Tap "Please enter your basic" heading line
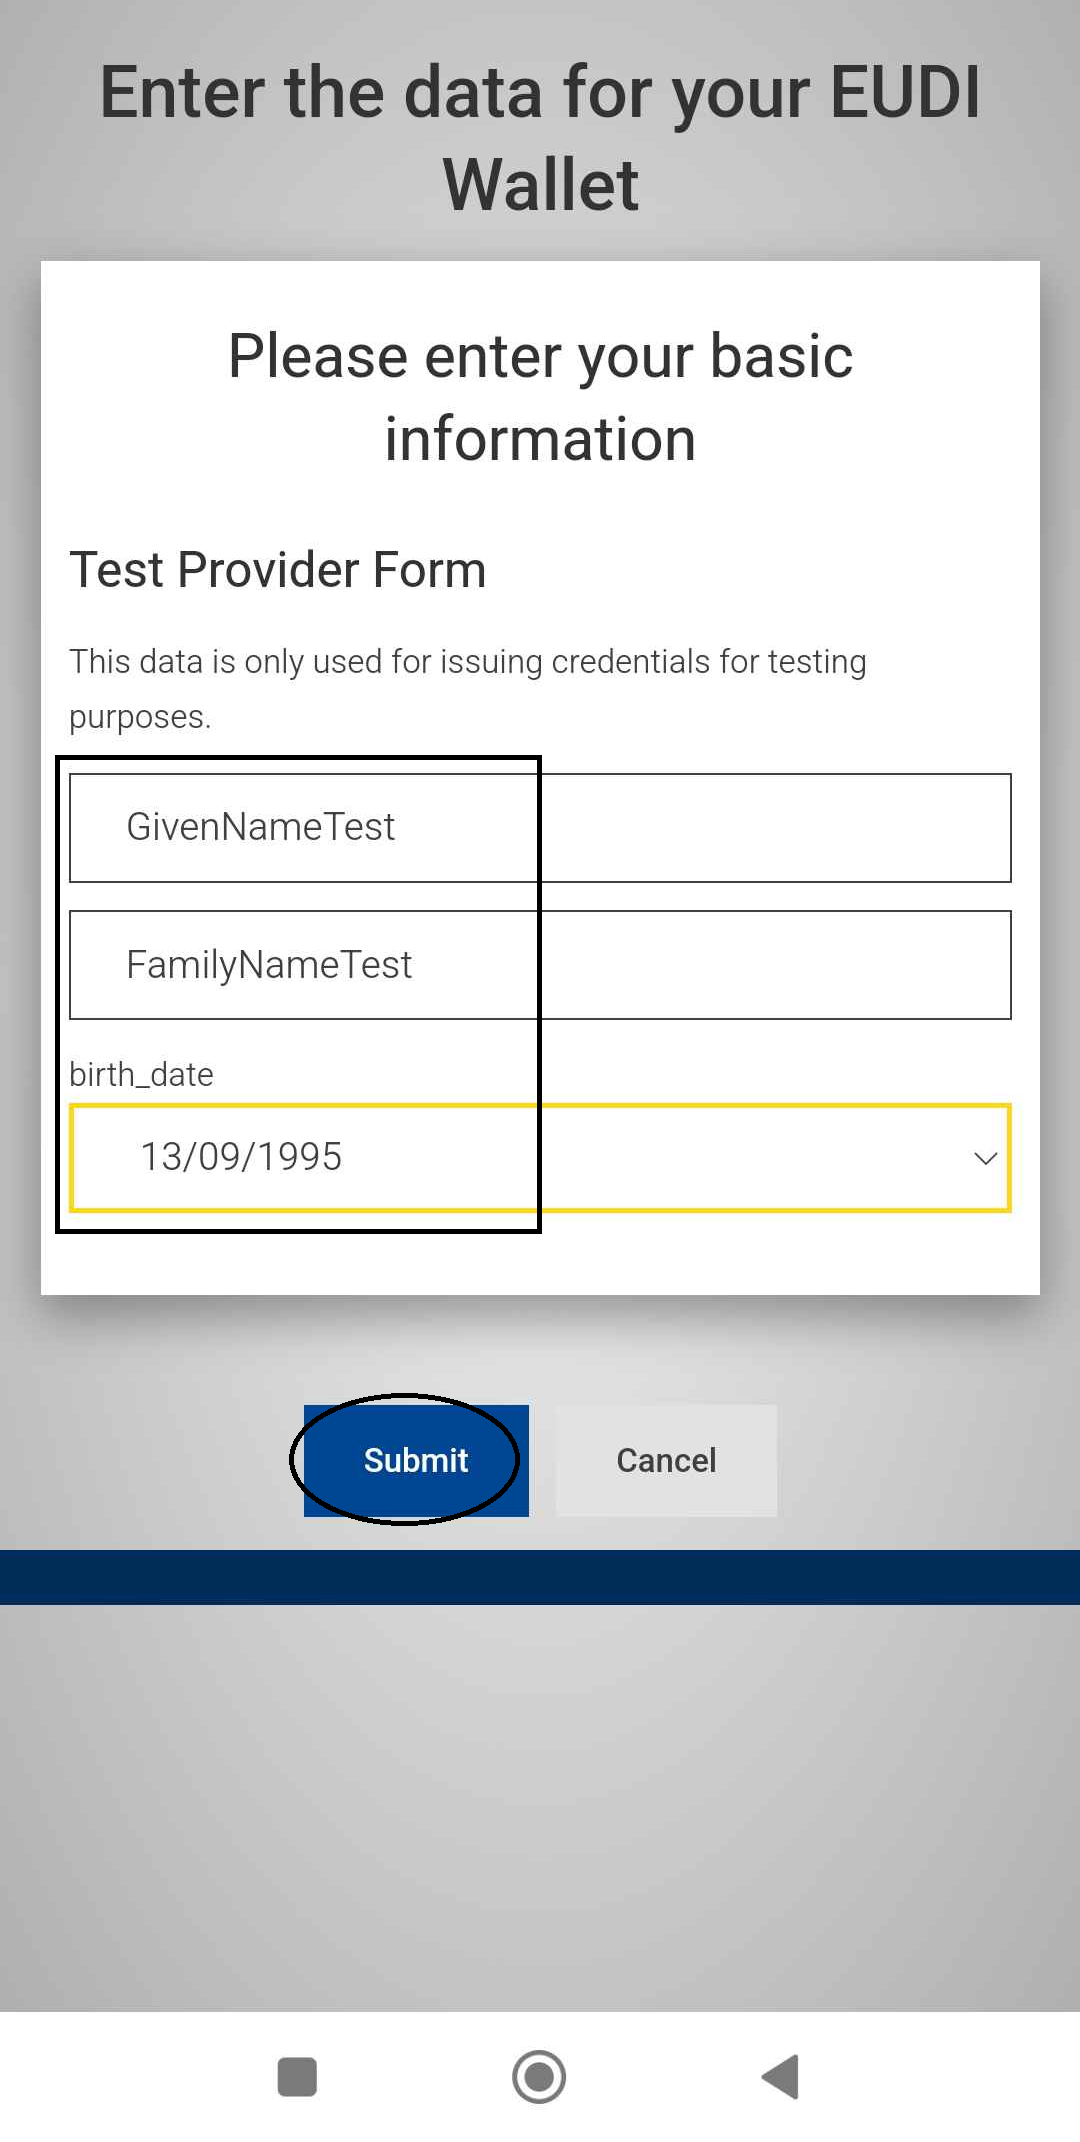The image size is (1080, 2142). (540, 356)
